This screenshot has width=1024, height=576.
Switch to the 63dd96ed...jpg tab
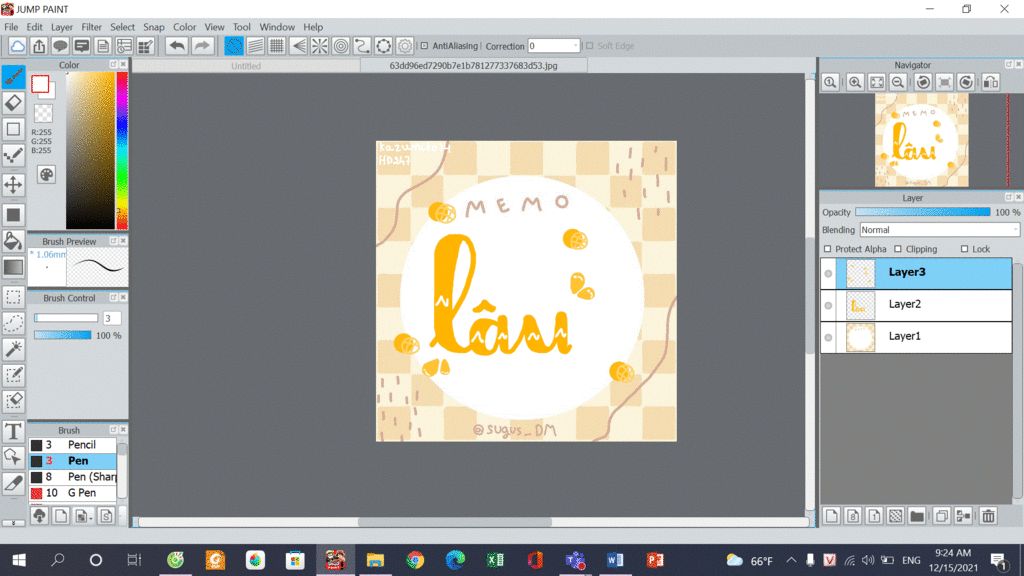(x=473, y=66)
